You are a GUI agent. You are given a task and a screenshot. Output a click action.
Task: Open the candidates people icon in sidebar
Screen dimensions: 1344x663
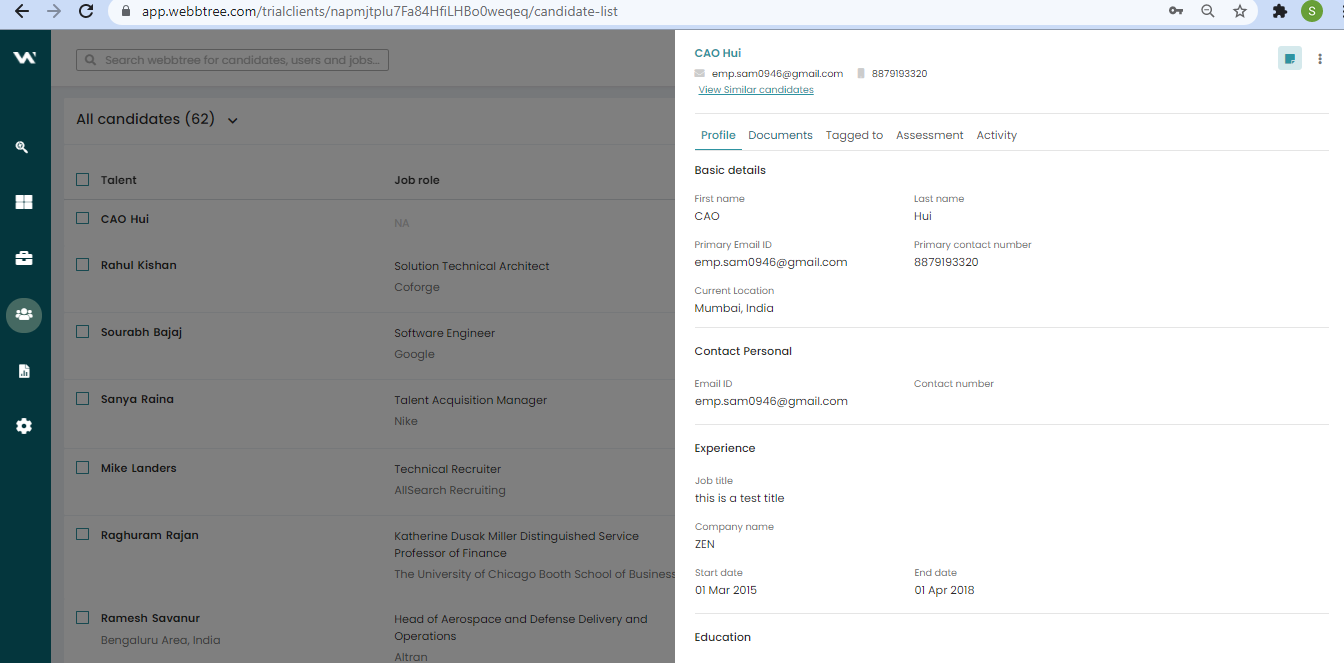tap(24, 314)
